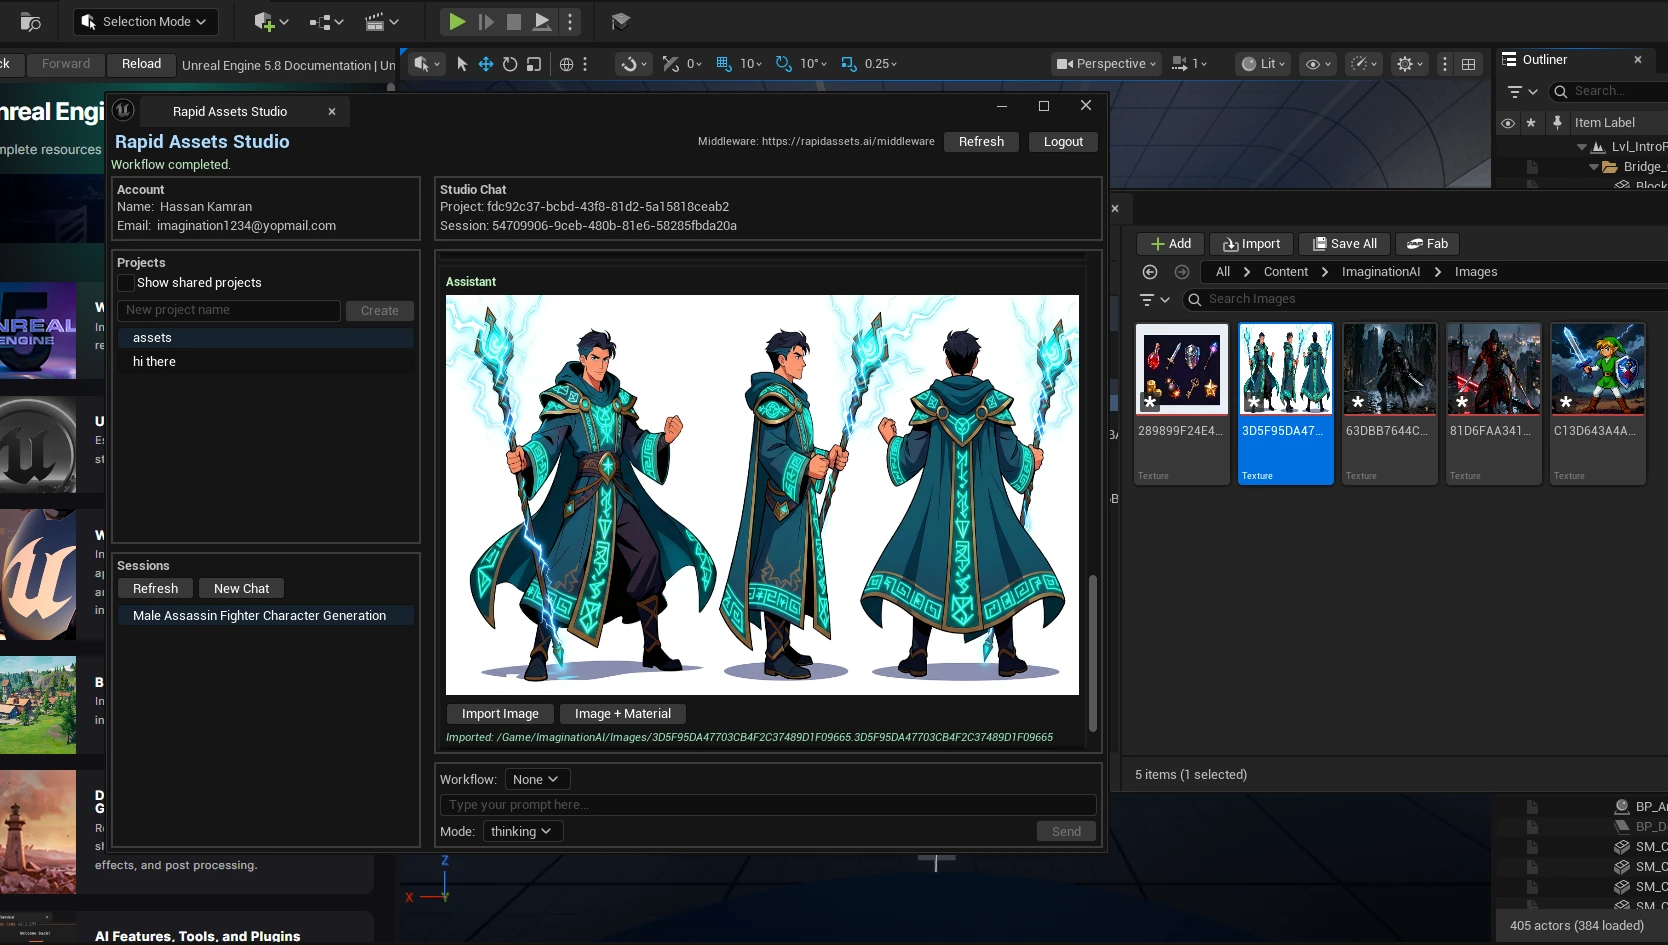
Task: Select the hi there project
Action: tap(265, 362)
